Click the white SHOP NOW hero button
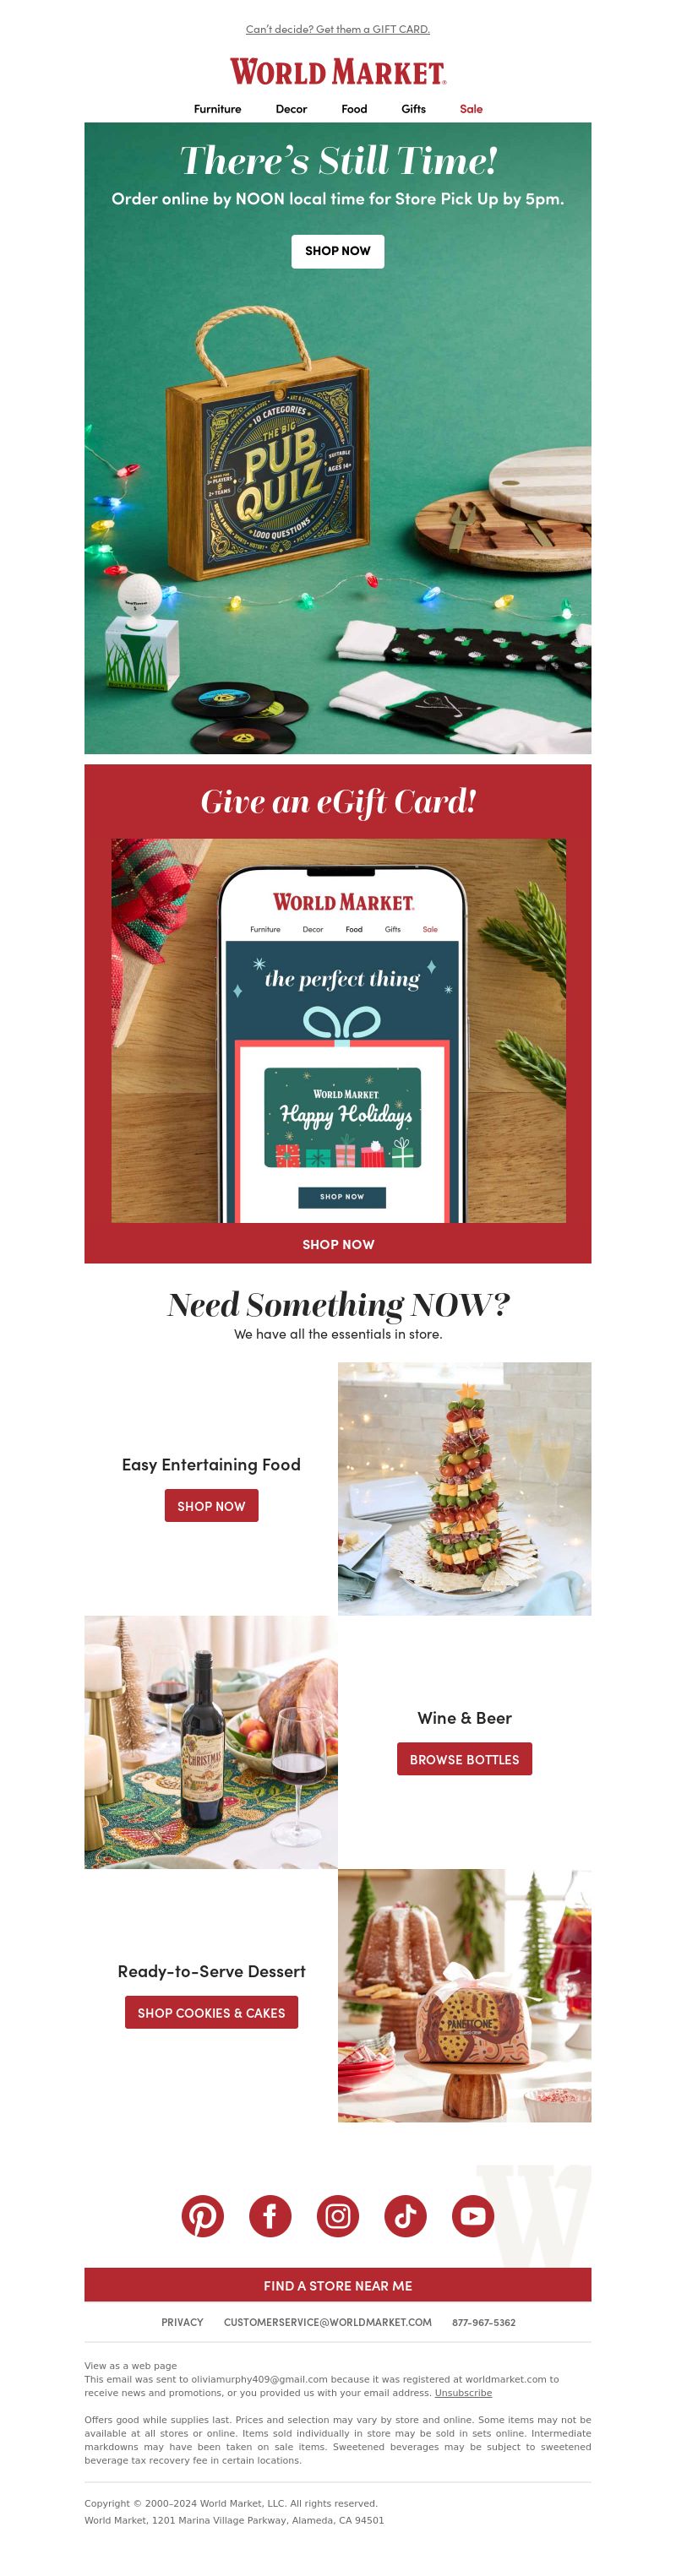 338,251
